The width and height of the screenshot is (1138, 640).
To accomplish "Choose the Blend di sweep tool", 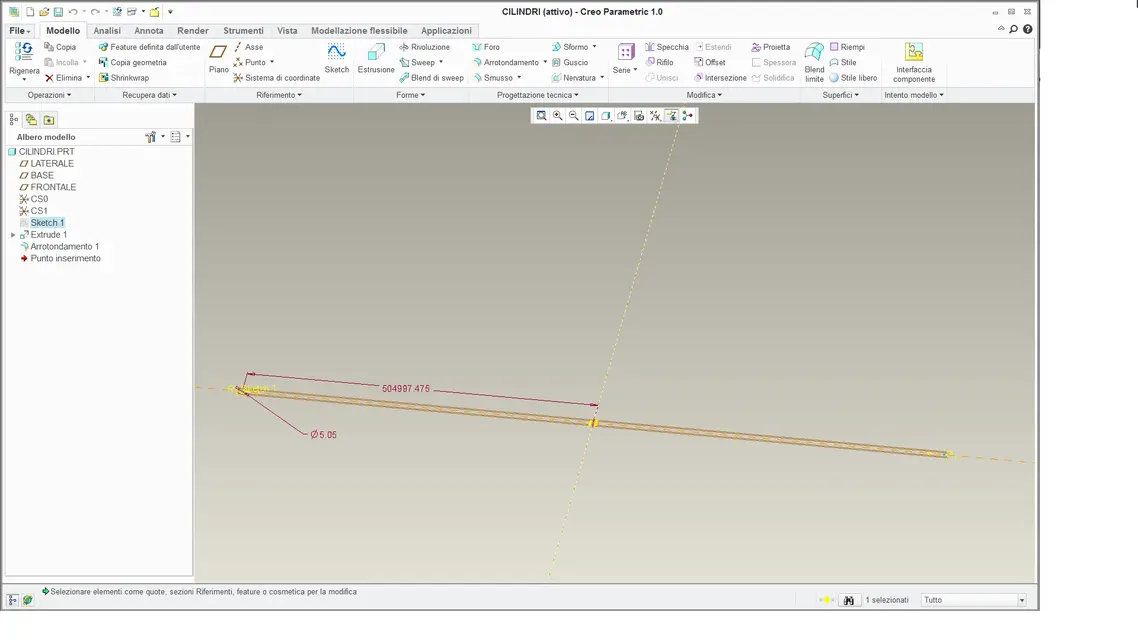I will [x=431, y=78].
